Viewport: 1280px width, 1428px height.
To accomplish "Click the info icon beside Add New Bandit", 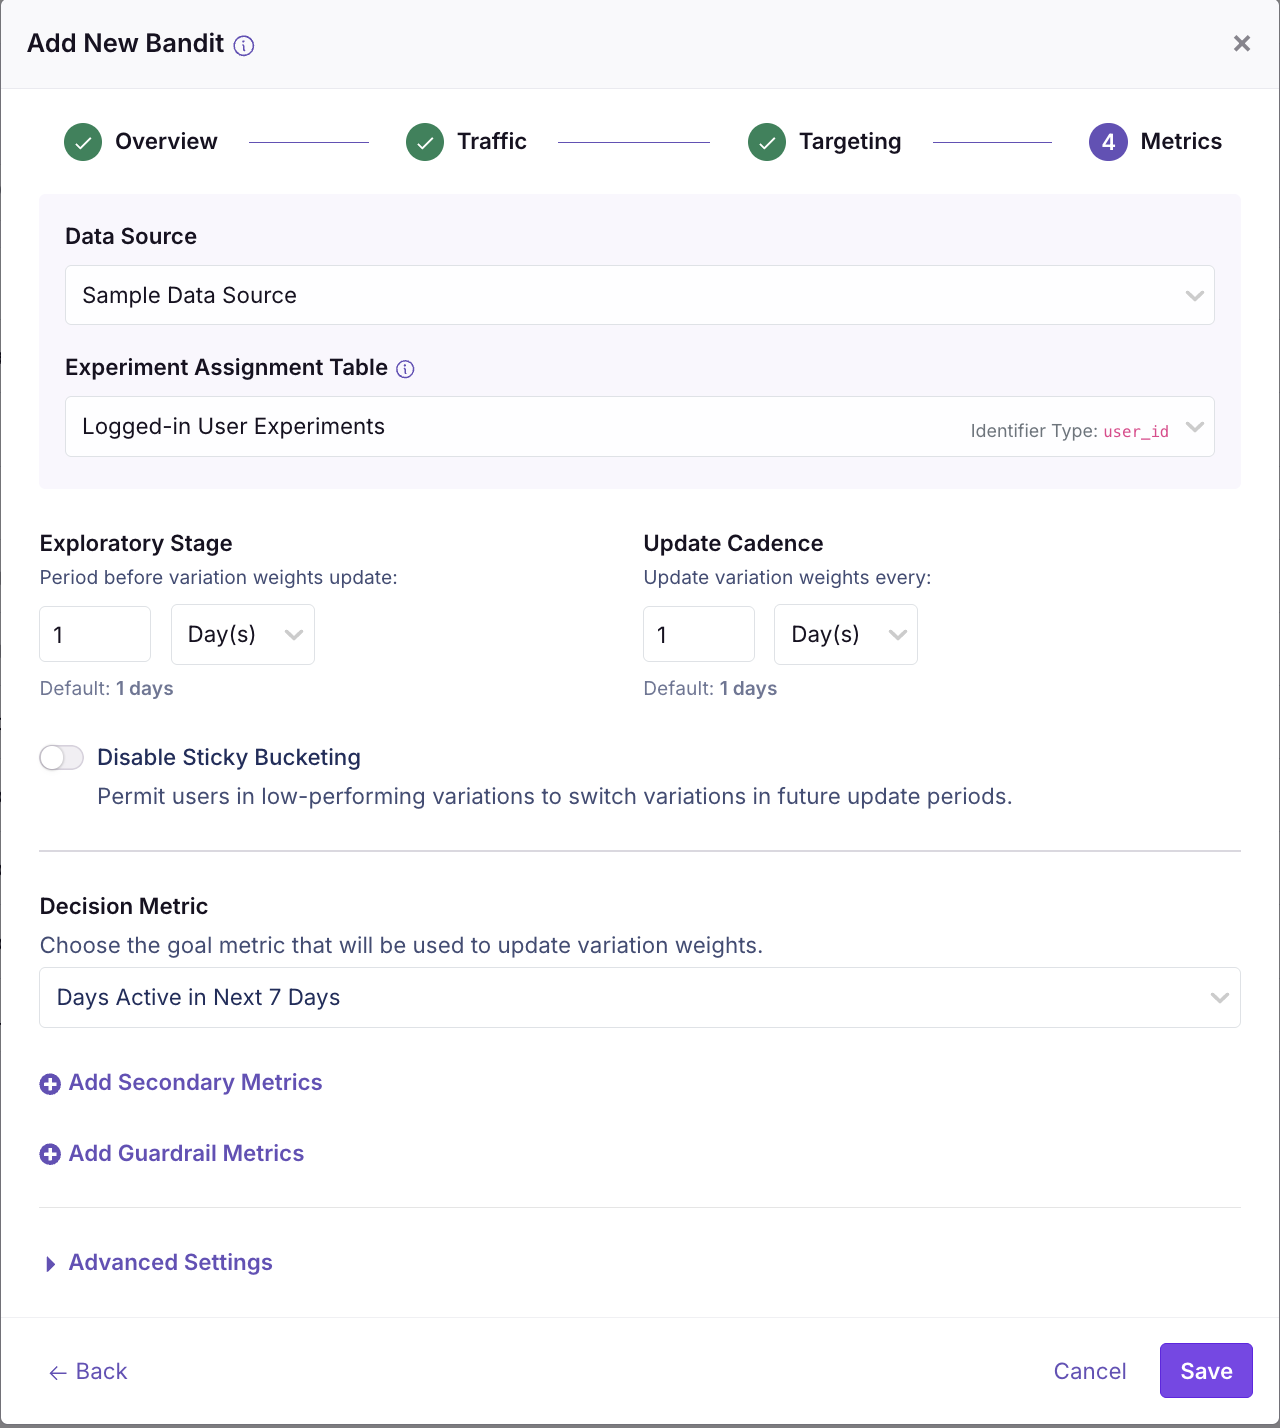I will [243, 45].
